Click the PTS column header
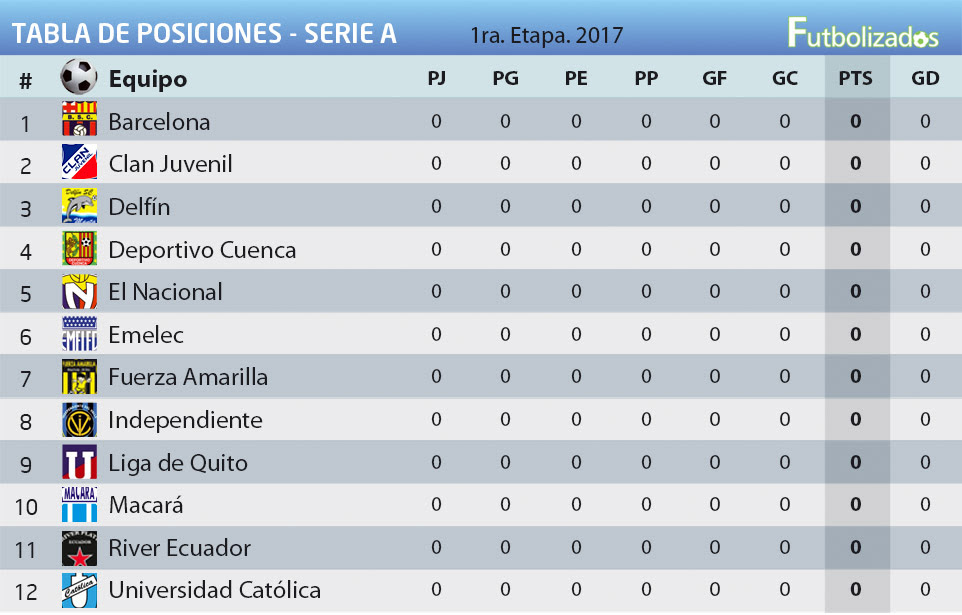Screen dimensions: 962x615 [855, 78]
